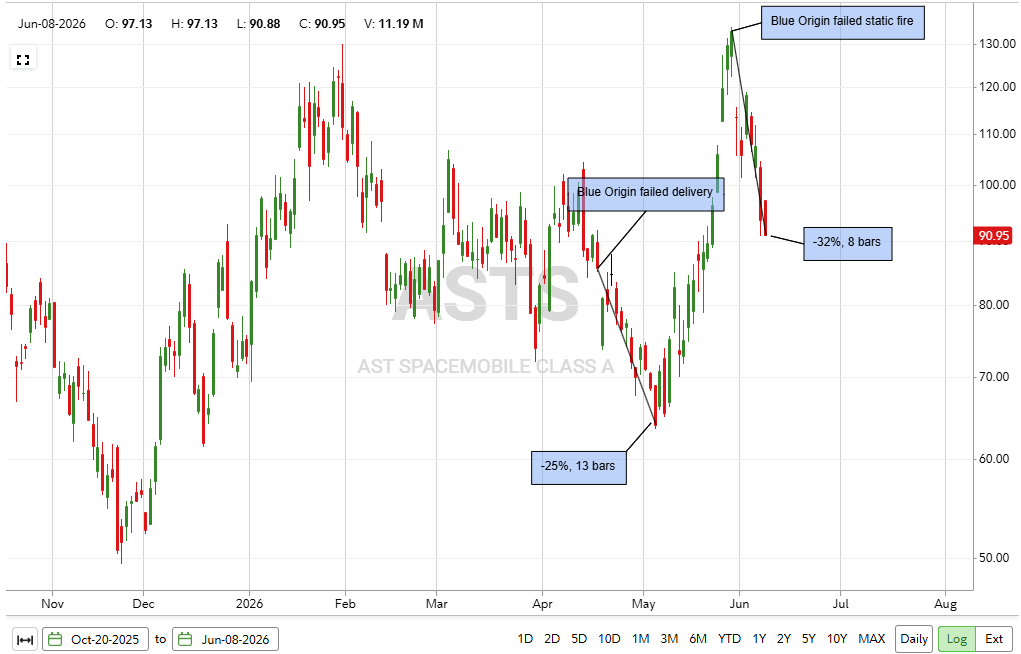Screen dimensions: 1021x654
Task: Select the 3M time range
Action: 669,639
